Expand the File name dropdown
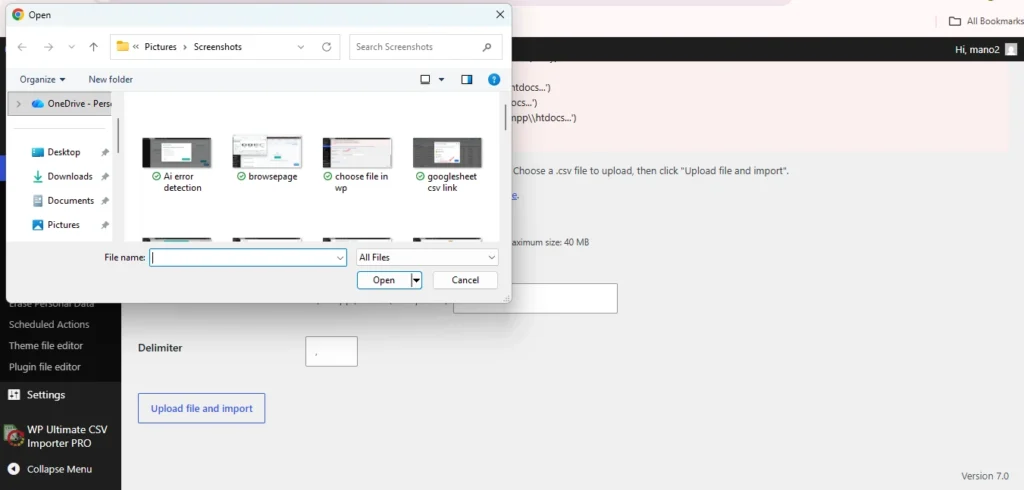This screenshot has height=490, width=1024. [340, 257]
